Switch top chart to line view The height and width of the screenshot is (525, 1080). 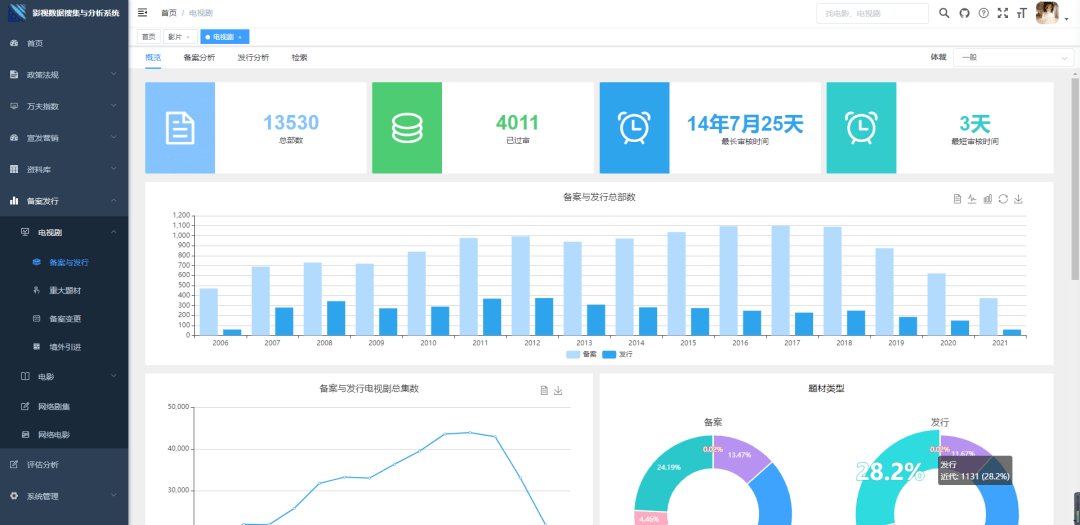point(972,199)
